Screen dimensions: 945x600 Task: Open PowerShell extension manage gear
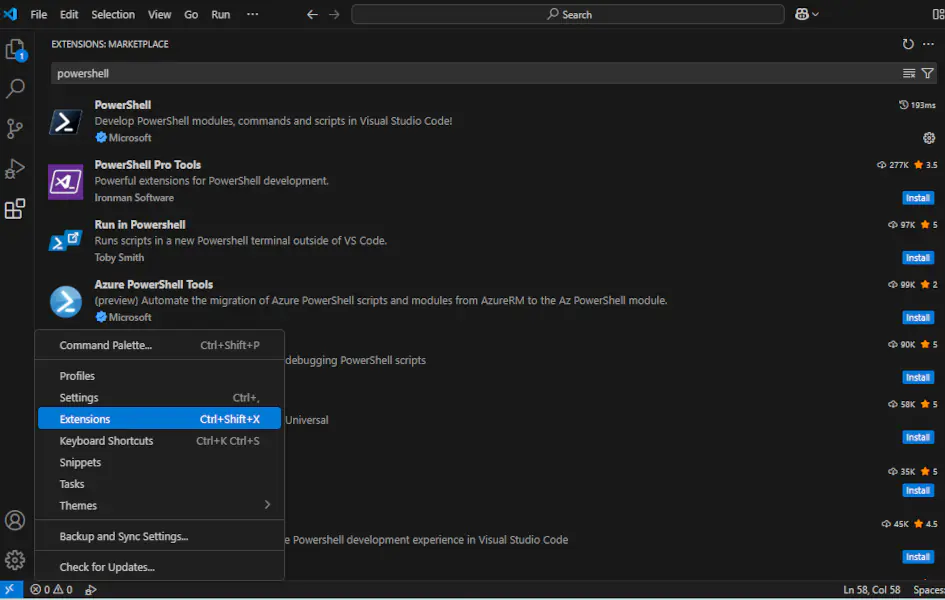pos(929,138)
